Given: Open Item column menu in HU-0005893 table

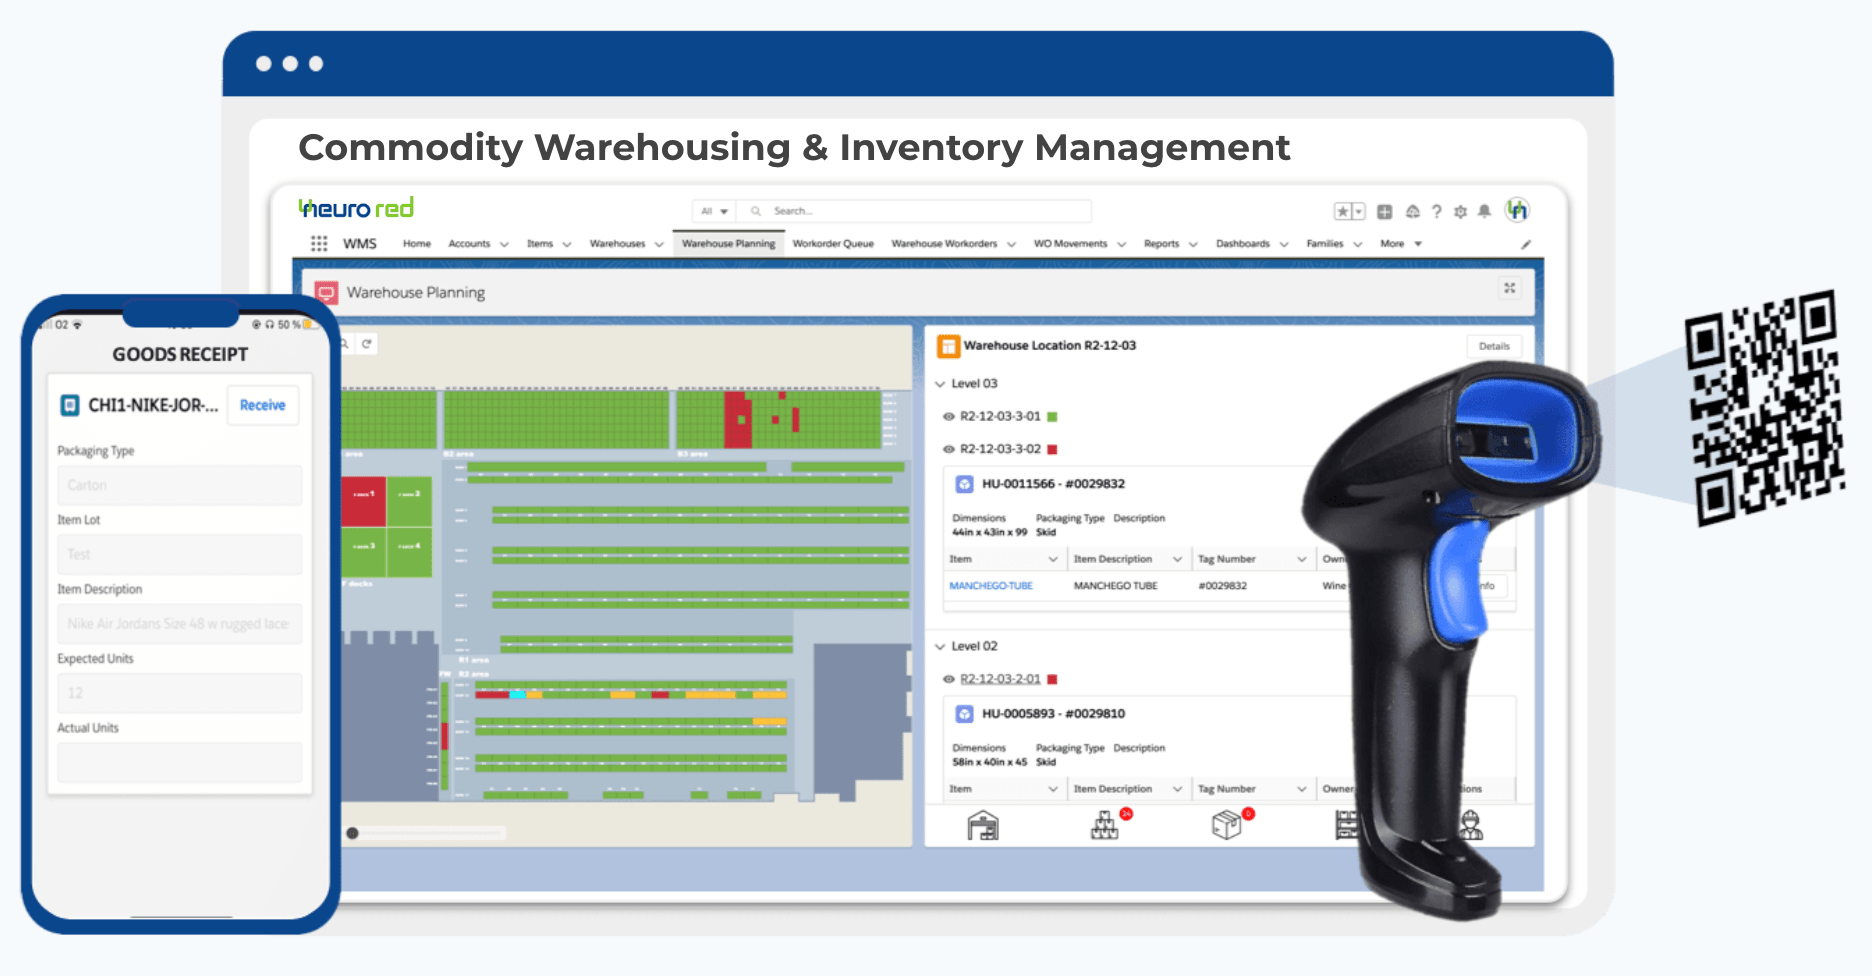Looking at the screenshot, I should click(1052, 790).
